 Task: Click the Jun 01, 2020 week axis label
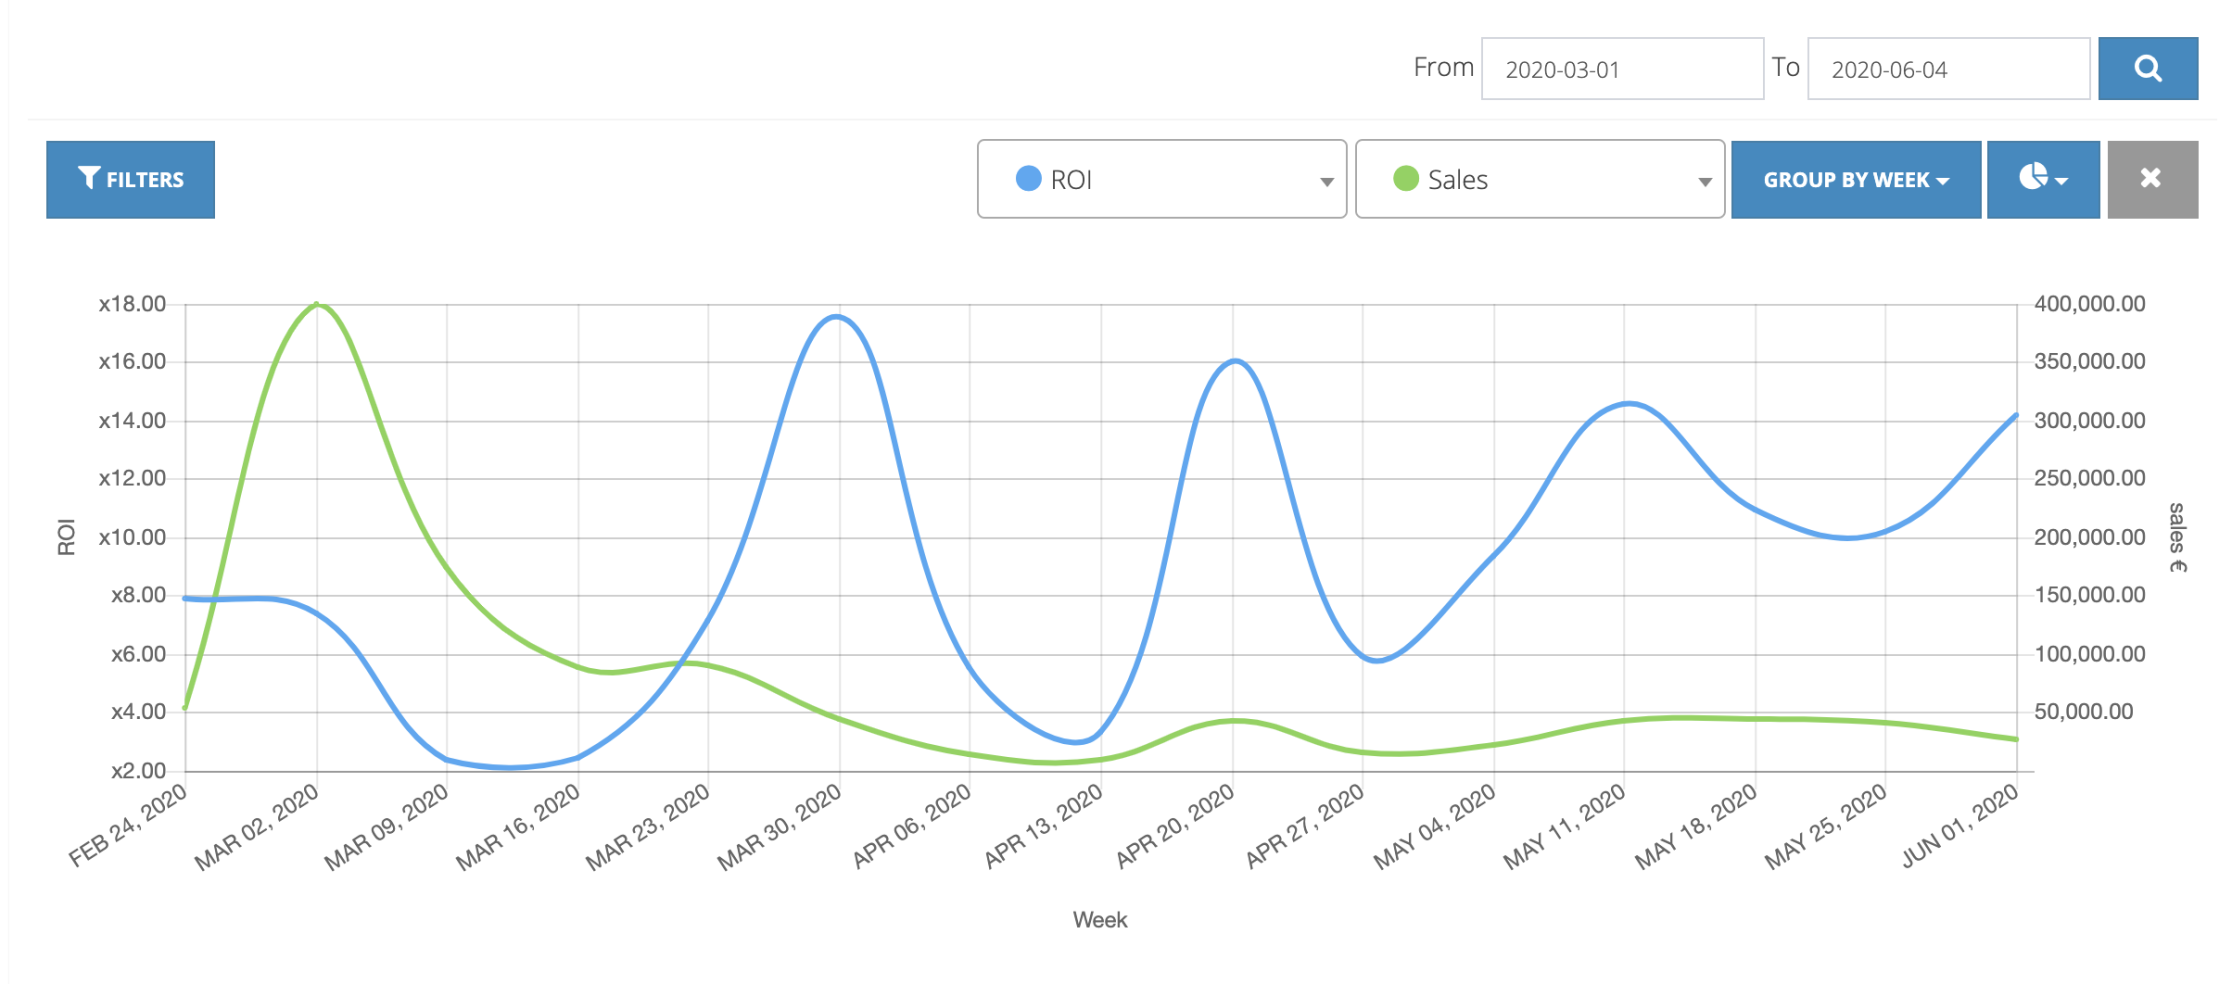tap(1960, 826)
